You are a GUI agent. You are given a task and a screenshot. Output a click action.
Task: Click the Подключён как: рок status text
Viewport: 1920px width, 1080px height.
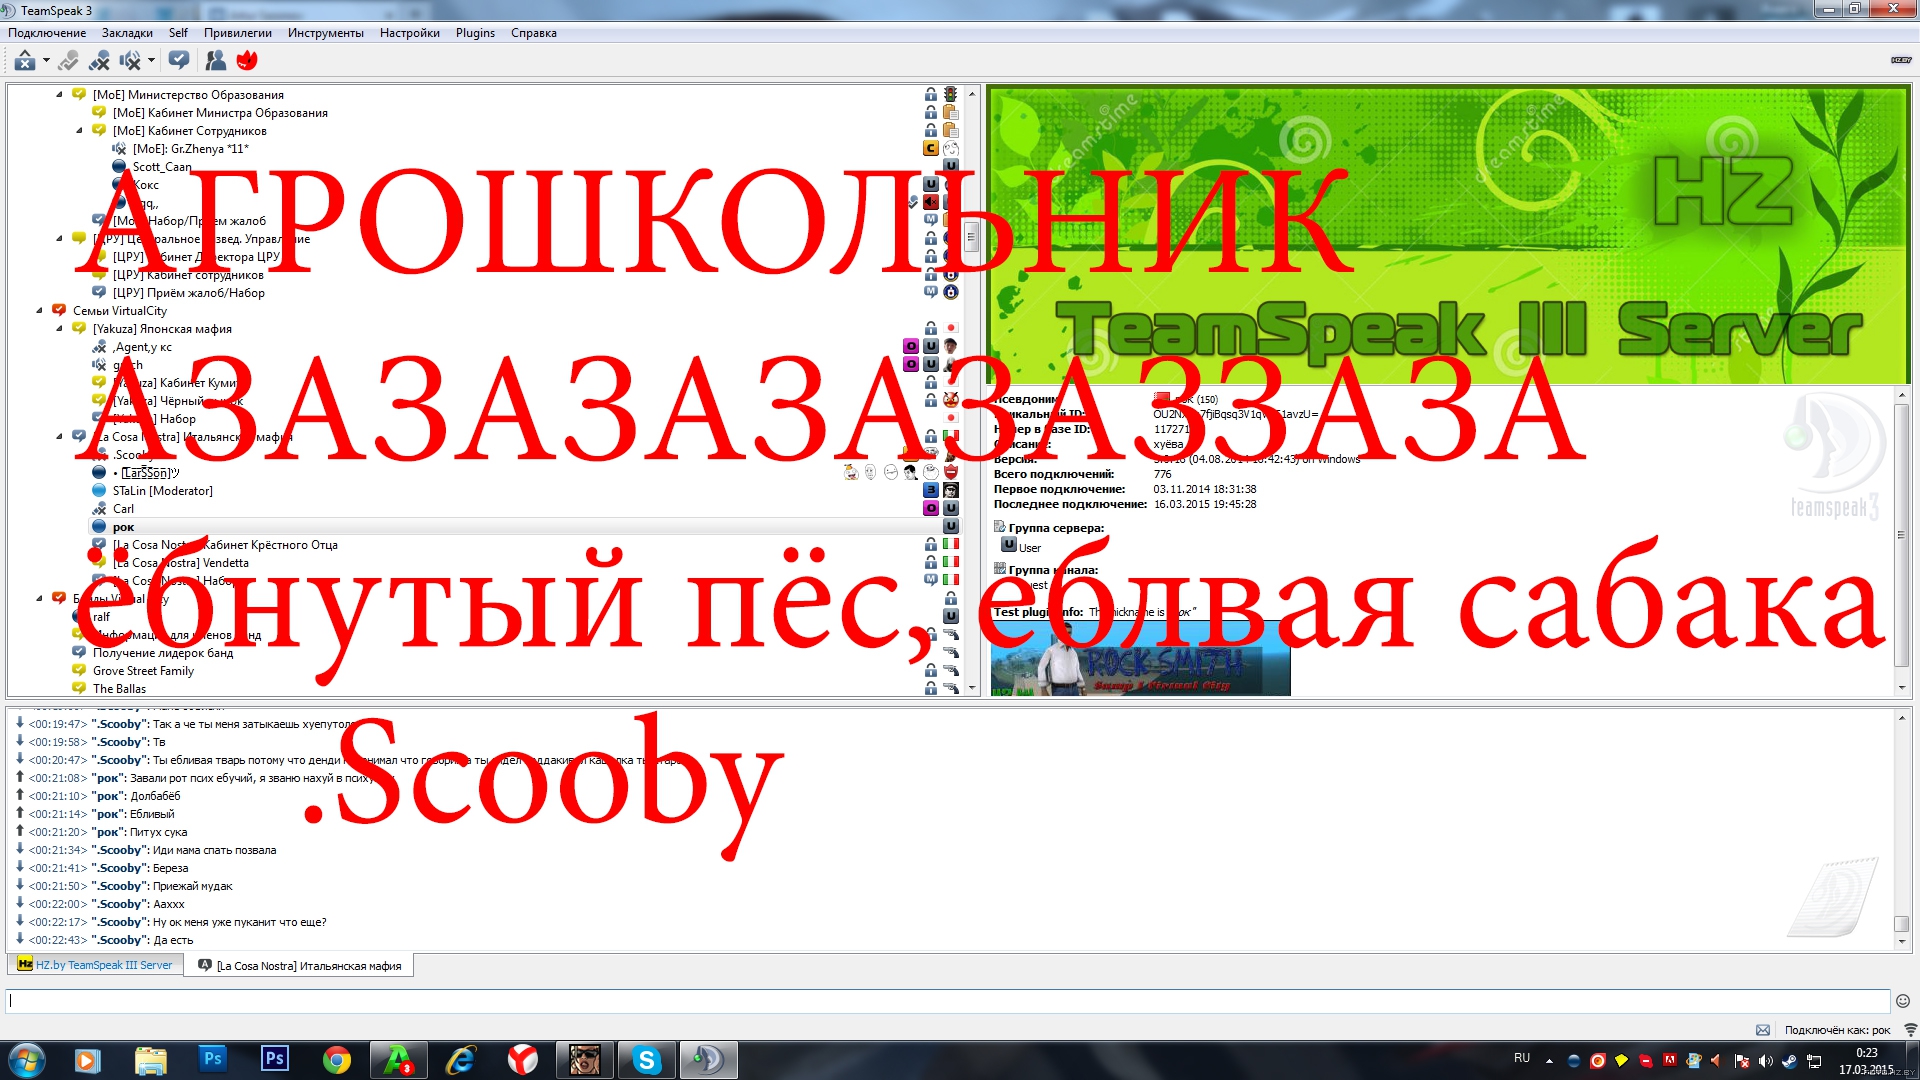(x=1837, y=1030)
